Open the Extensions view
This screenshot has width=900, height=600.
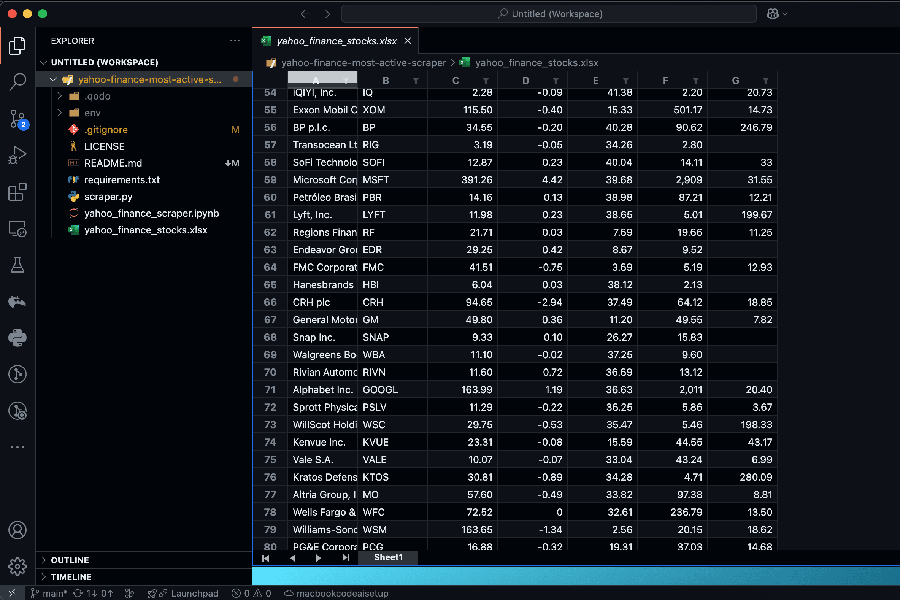[17, 192]
